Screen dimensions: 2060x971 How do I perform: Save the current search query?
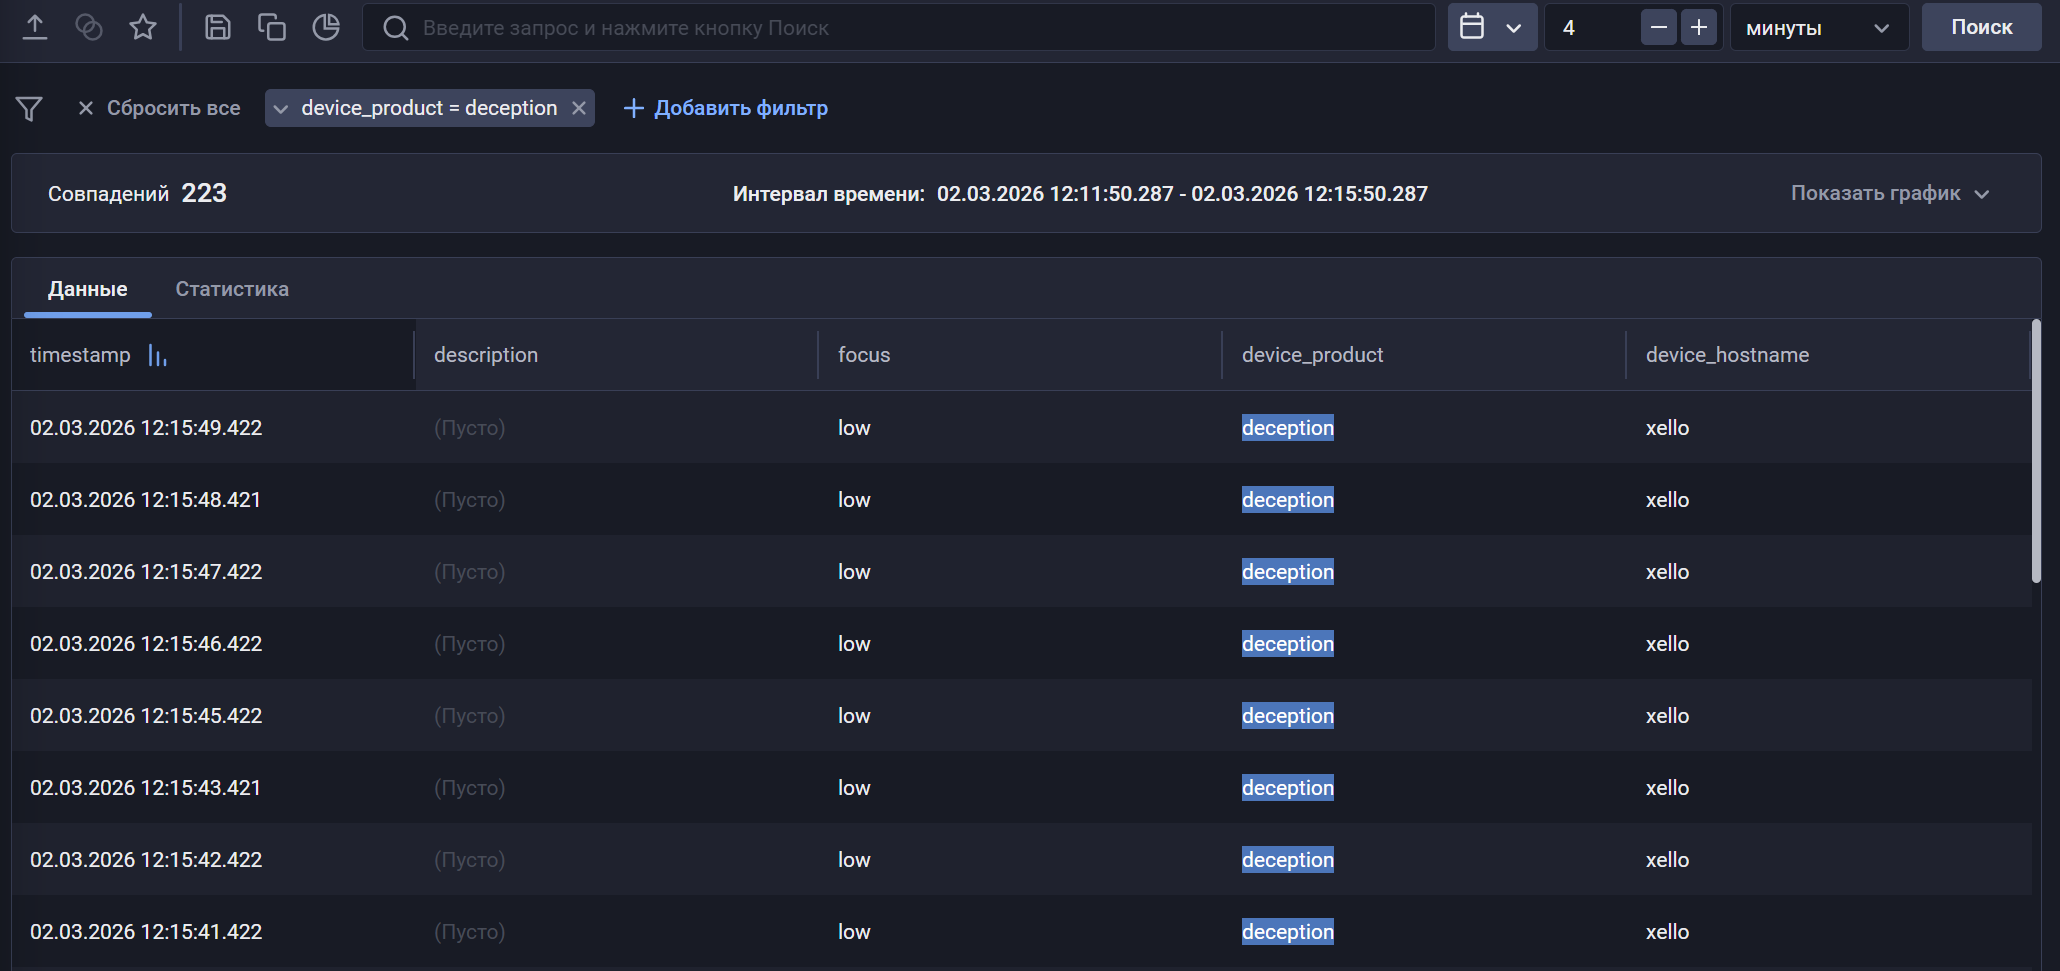click(x=218, y=27)
